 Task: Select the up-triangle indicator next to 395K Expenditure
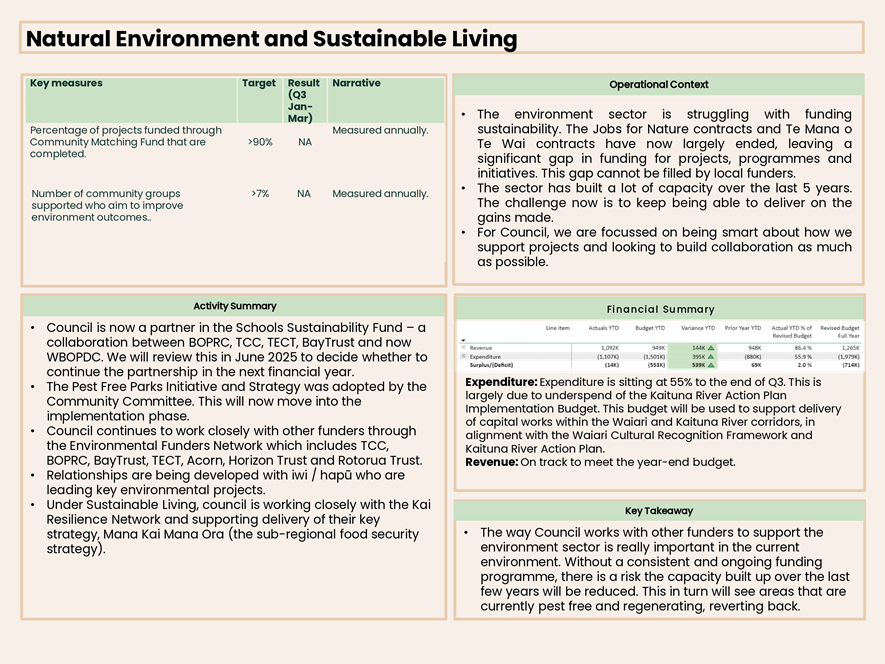point(711,357)
